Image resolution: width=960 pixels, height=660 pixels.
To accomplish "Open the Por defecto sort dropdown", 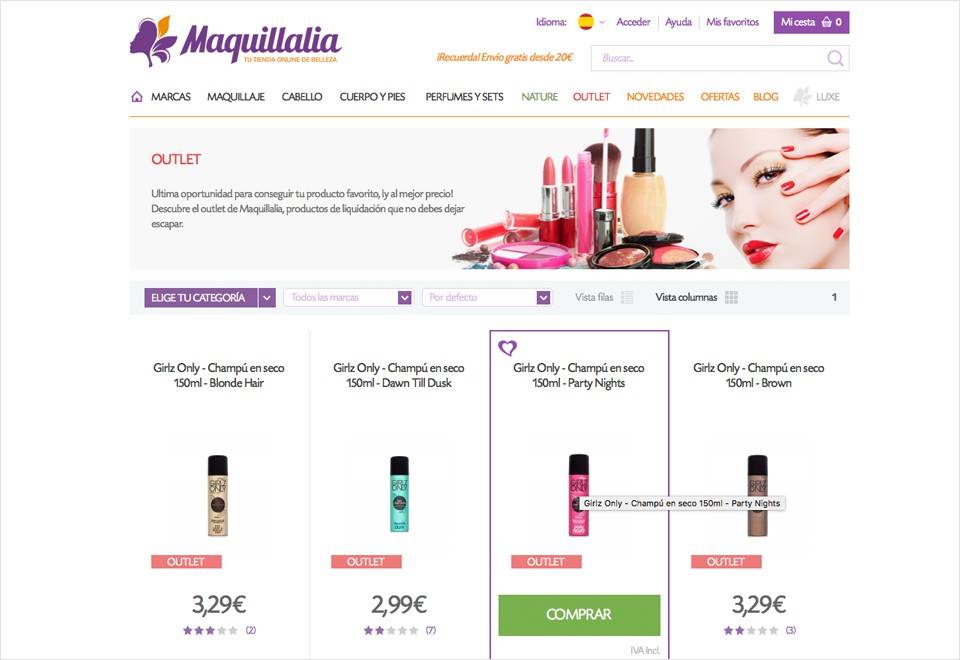I will click(487, 298).
